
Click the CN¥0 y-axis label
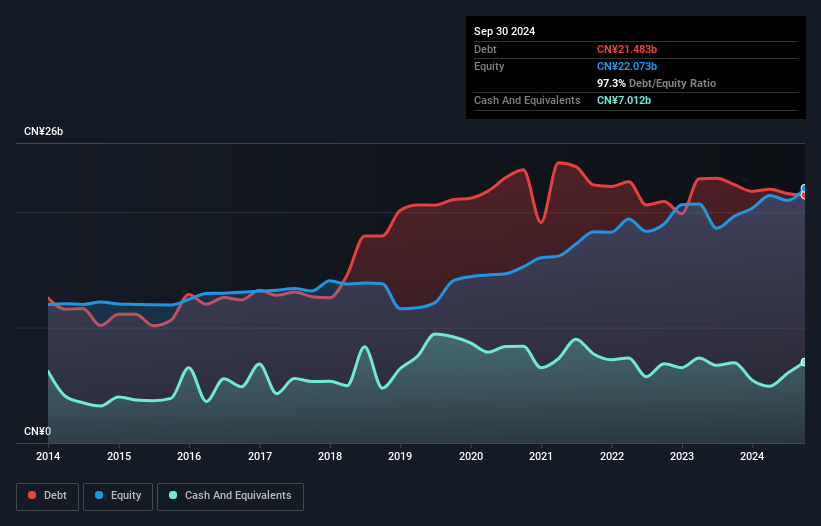[x=35, y=432]
